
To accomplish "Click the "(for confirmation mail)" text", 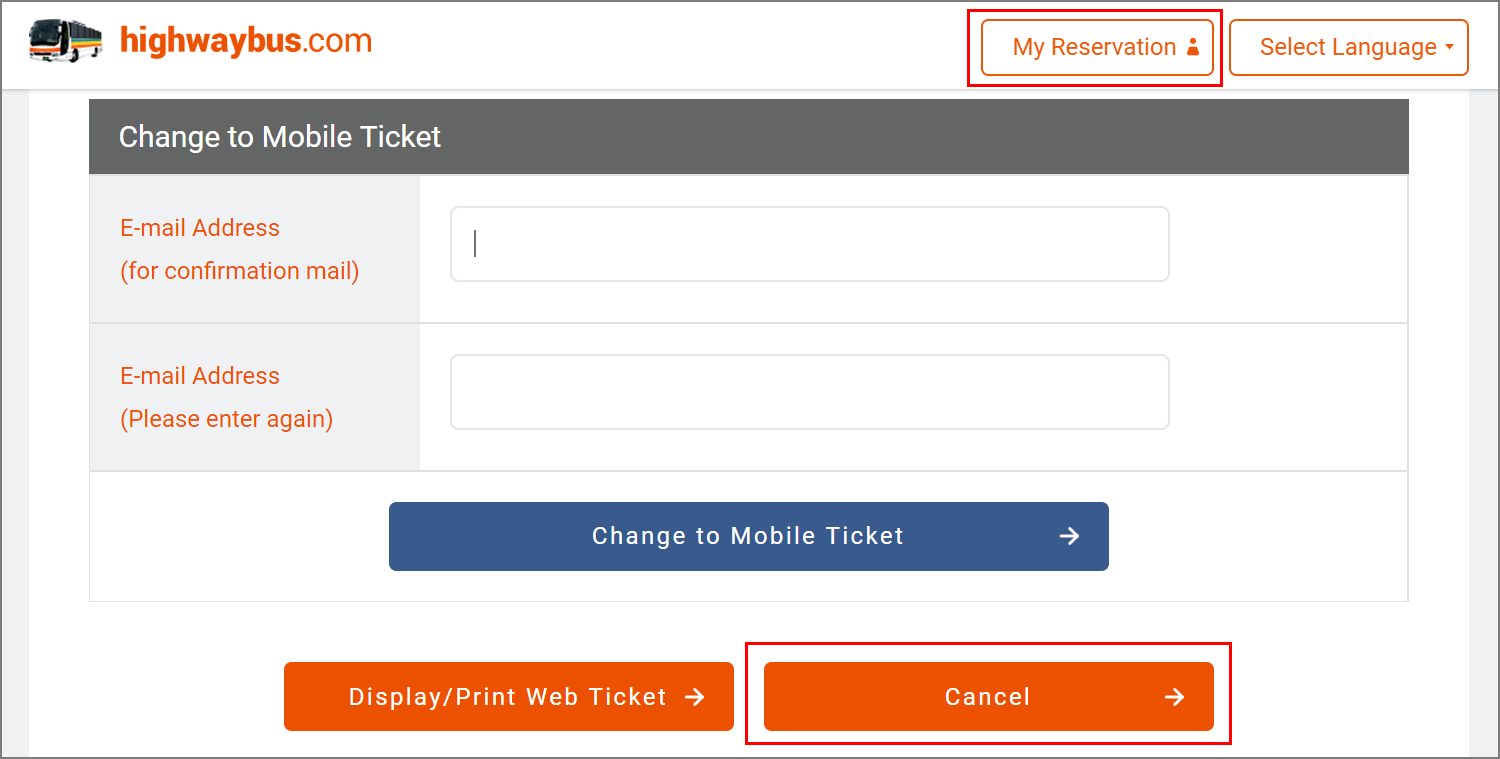I will pyautogui.click(x=240, y=271).
